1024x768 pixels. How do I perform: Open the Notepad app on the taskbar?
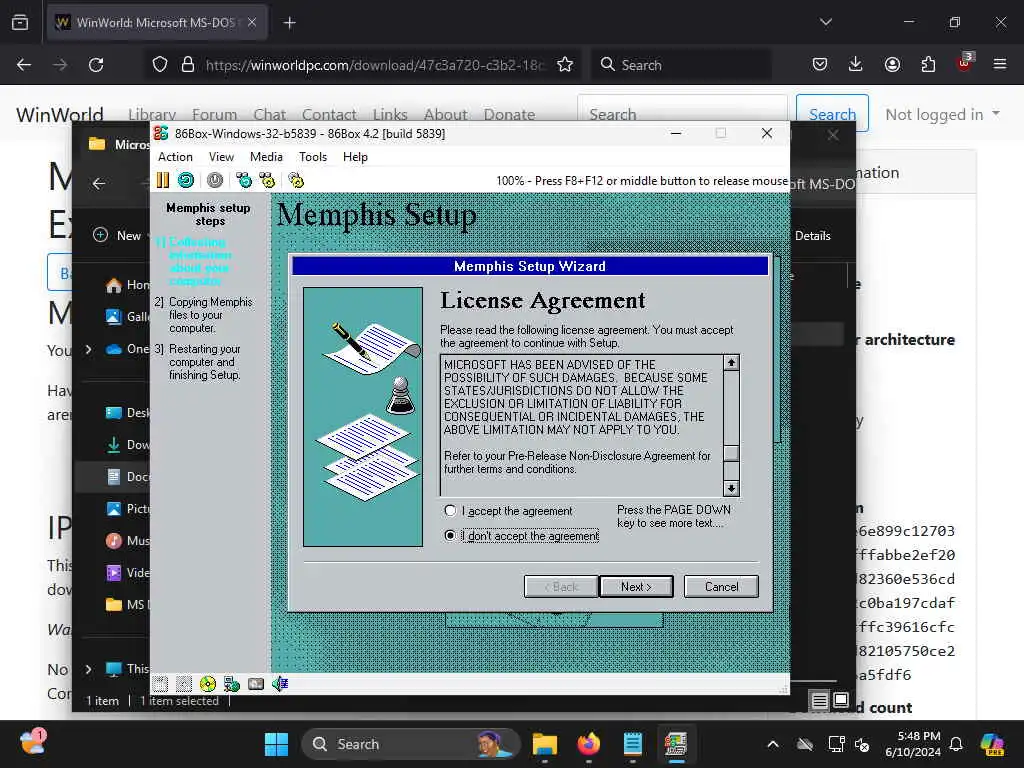(633, 744)
